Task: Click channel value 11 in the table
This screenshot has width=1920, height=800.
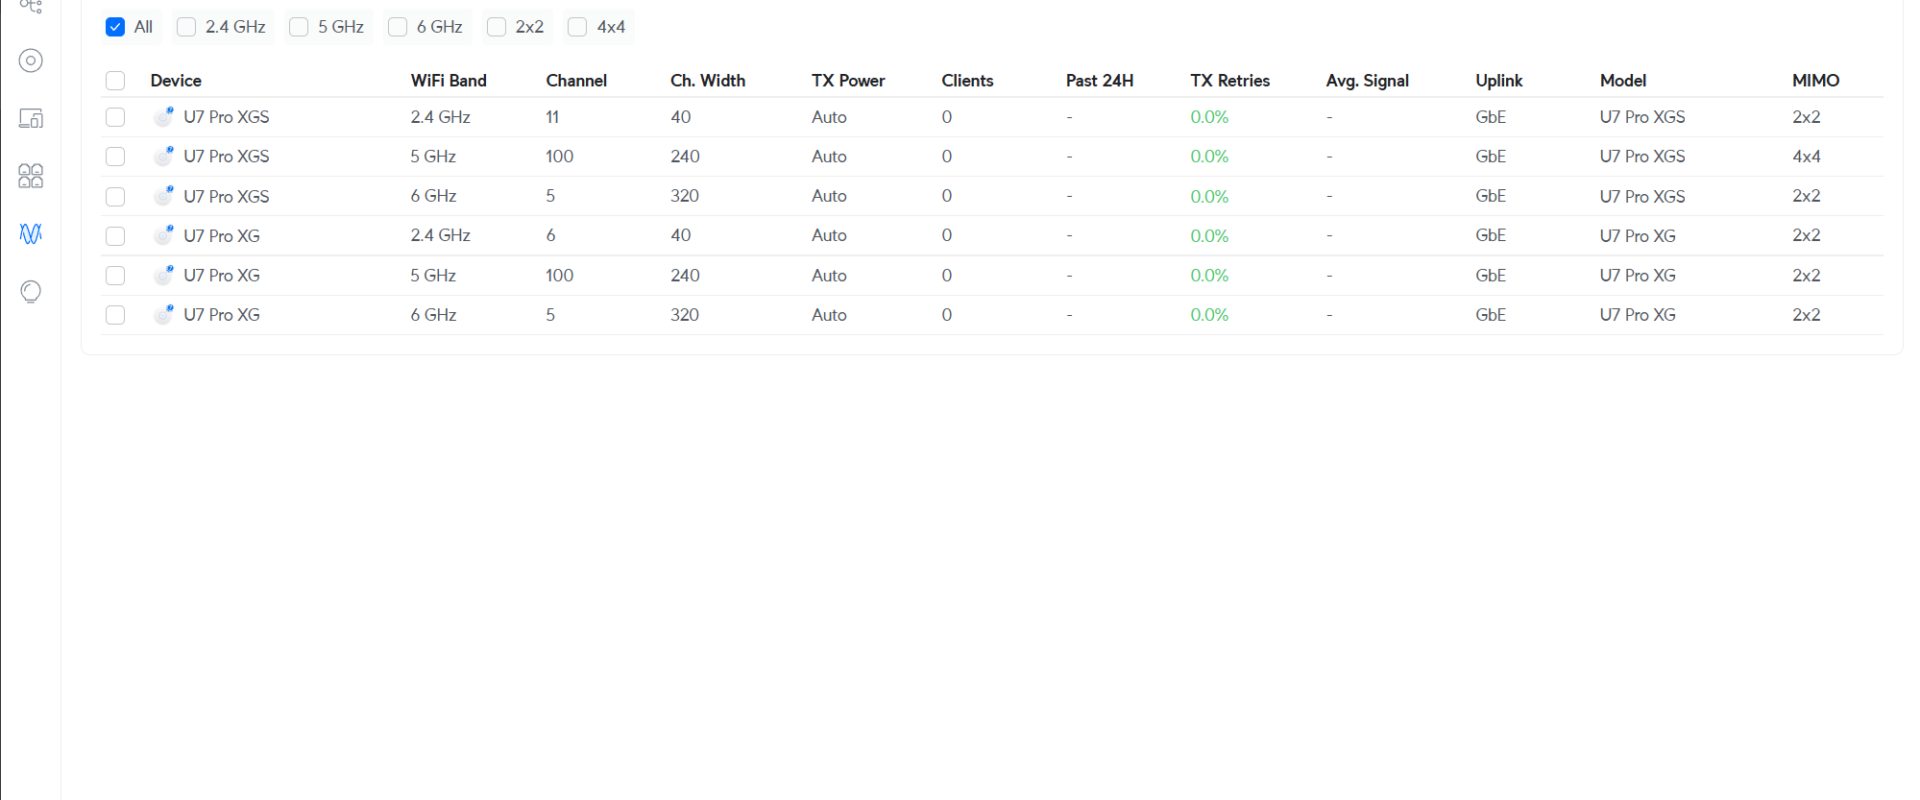Action: coord(552,117)
